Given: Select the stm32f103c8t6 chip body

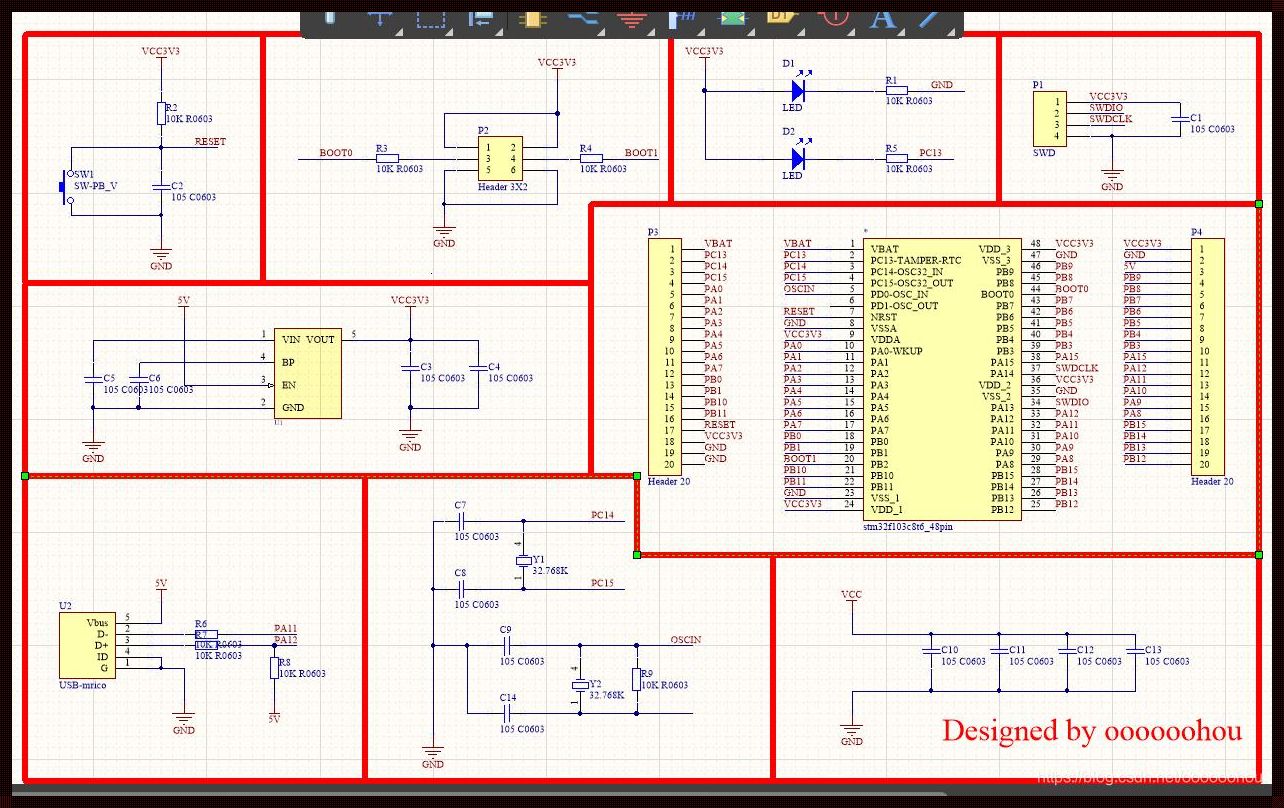Looking at the screenshot, I should click(941, 379).
